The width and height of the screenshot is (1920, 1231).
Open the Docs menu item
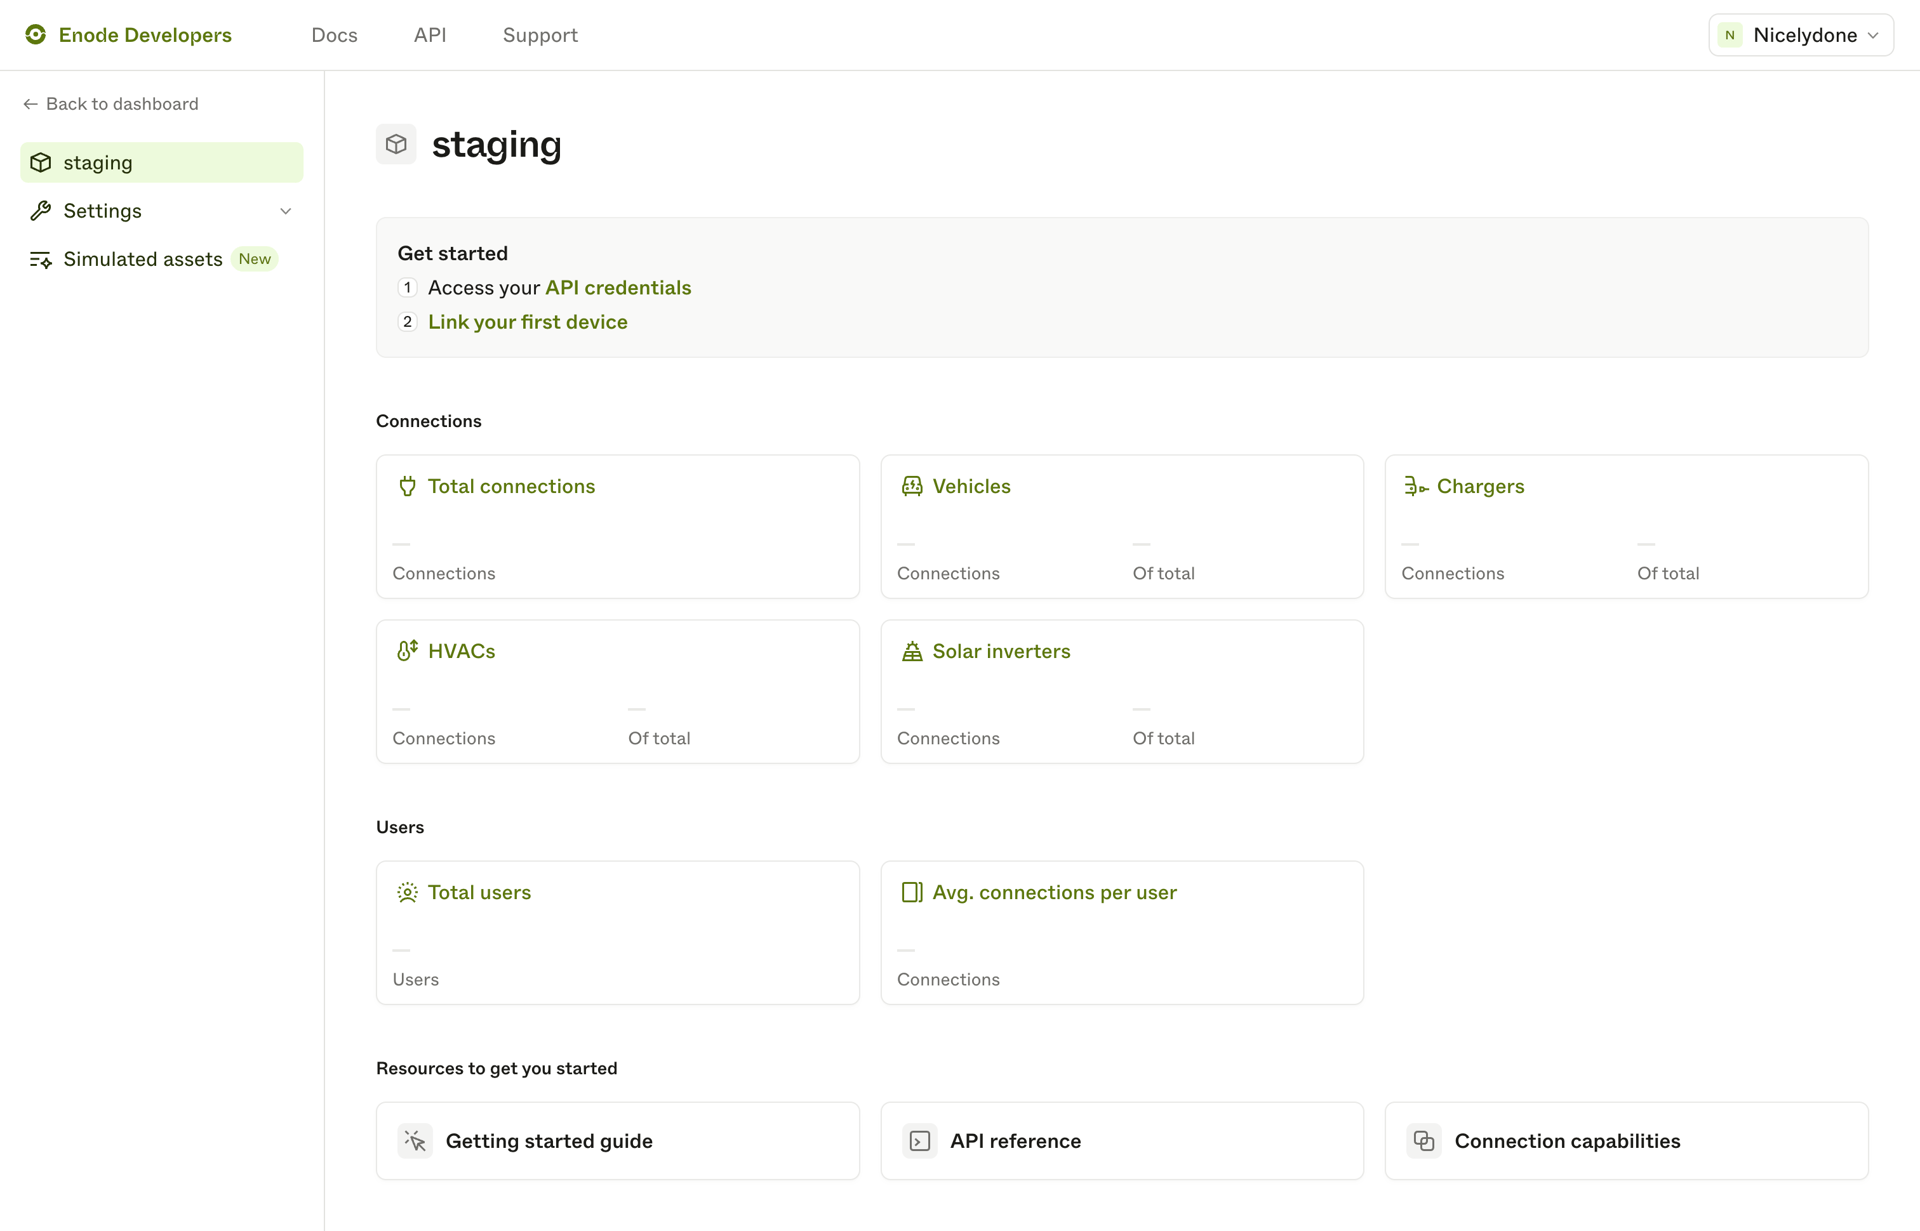click(334, 34)
